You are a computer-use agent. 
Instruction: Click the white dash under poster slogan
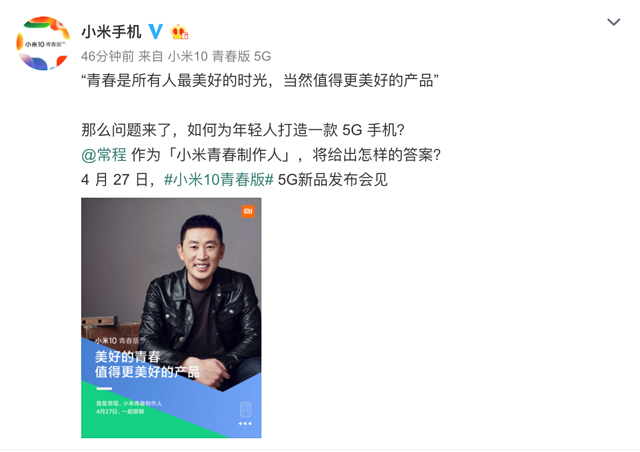[x=104, y=388]
